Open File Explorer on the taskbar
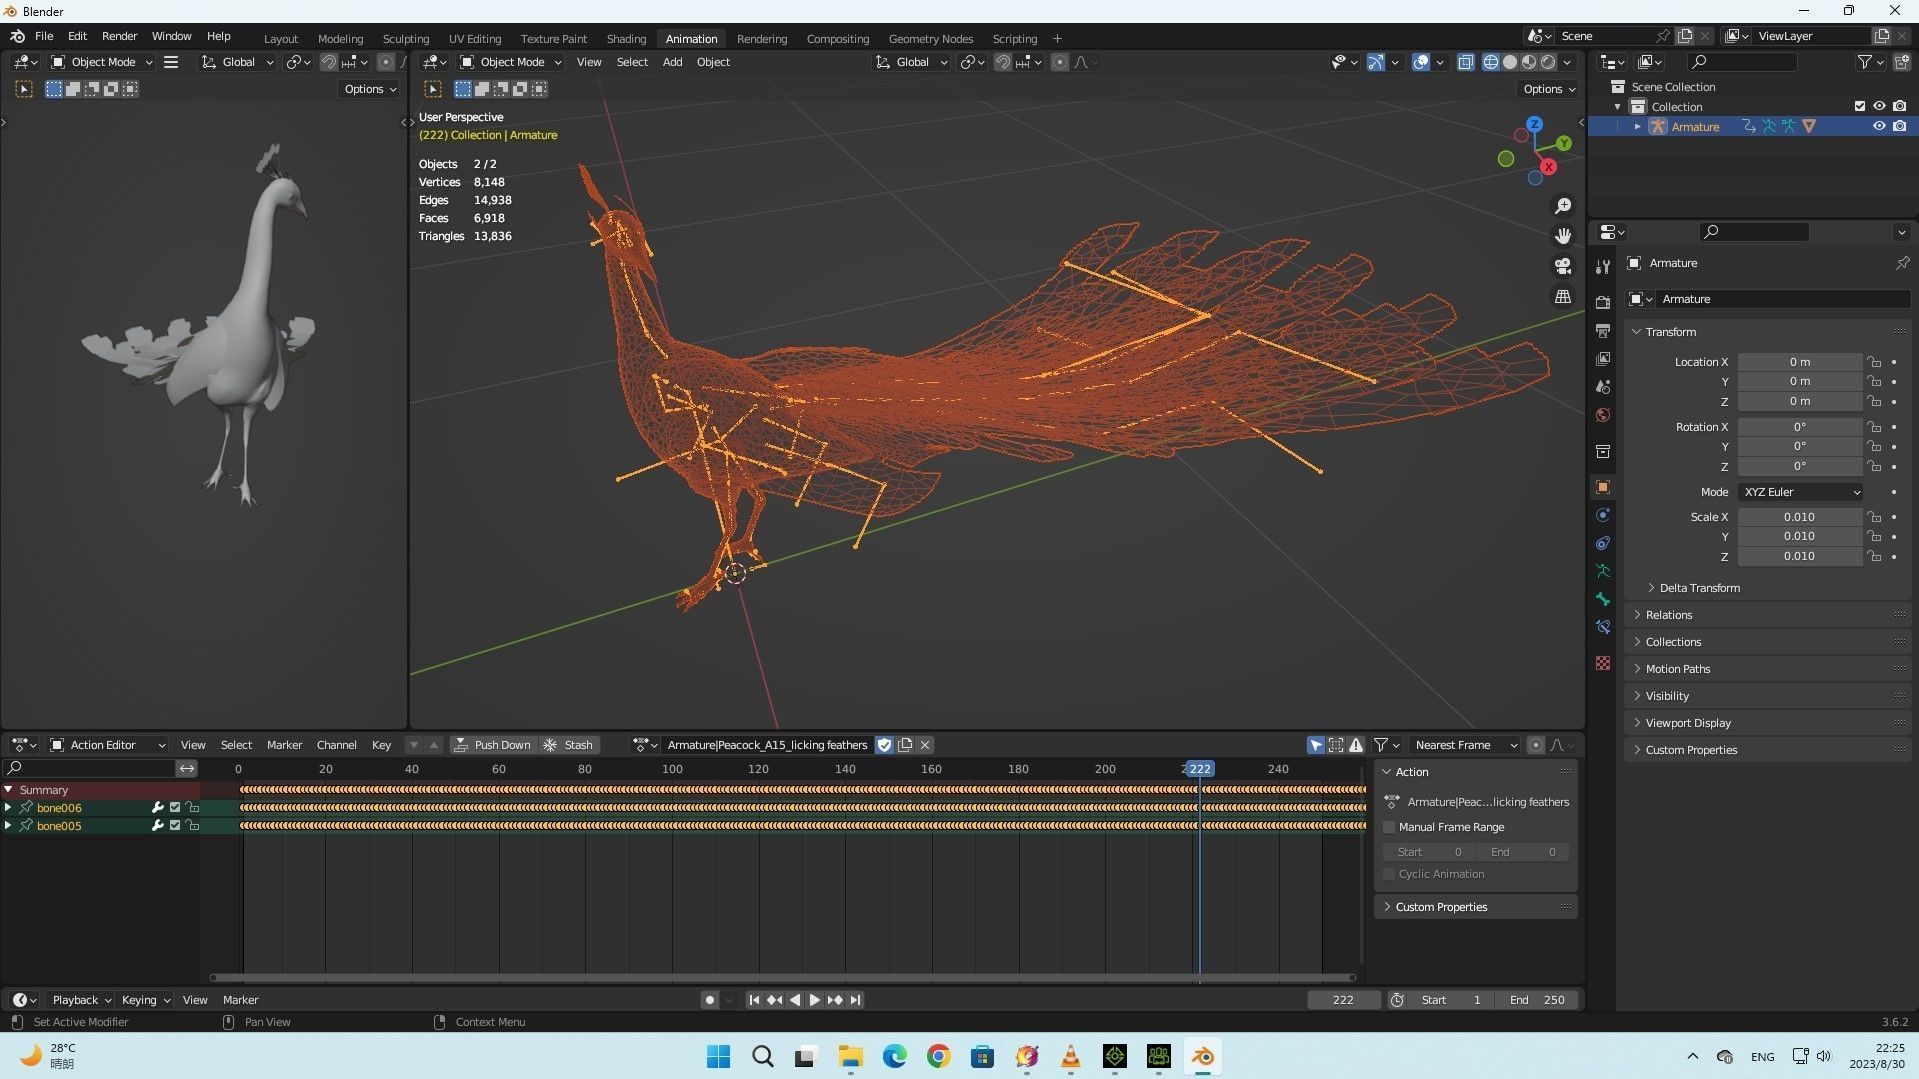Screen dimensions: 1919x1079 [x=851, y=1057]
